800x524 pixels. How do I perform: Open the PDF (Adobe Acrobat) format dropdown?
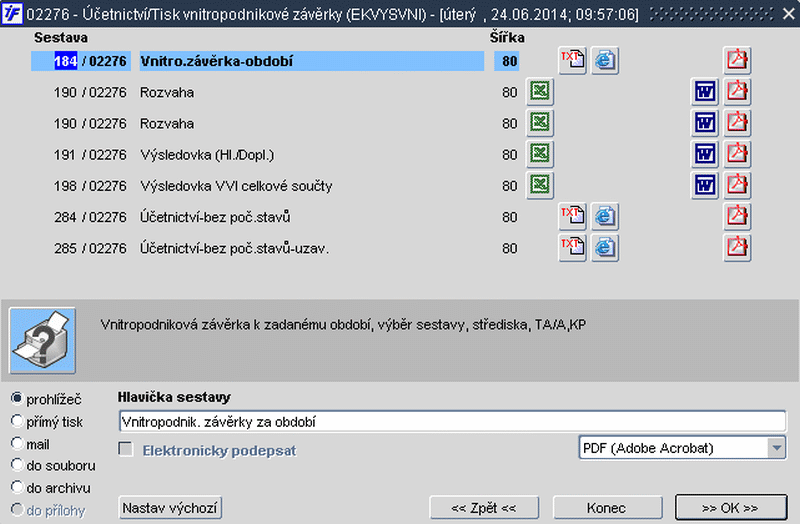click(682, 448)
